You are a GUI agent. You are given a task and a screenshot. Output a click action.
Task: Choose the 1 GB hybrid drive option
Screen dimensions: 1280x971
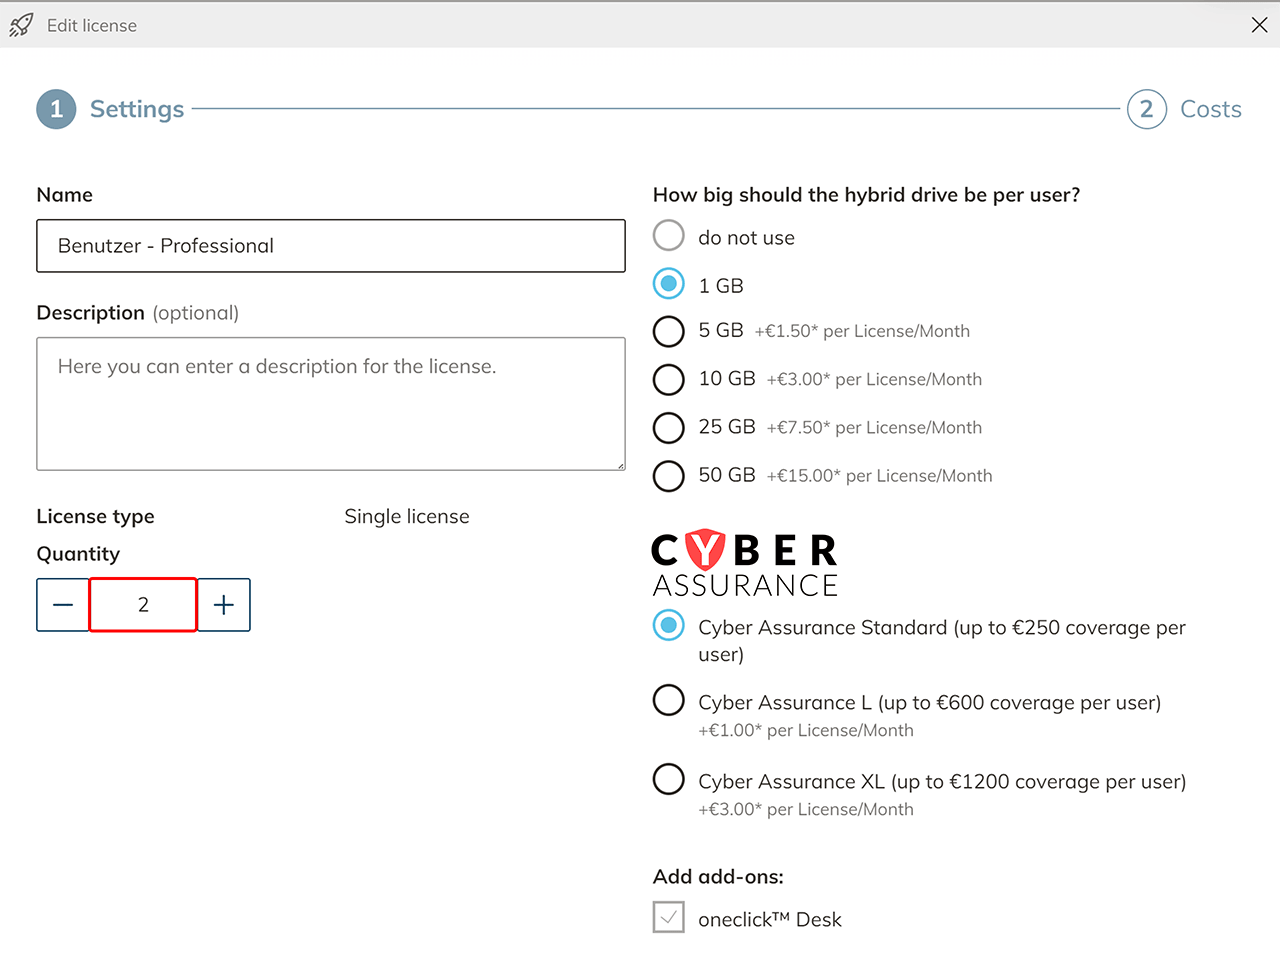tap(668, 284)
